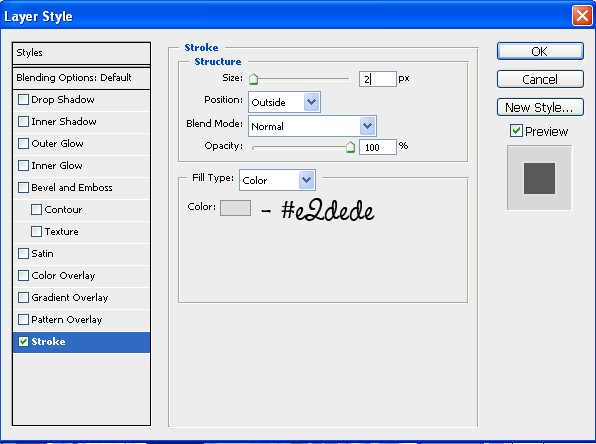Open the stroke Color swatch

pos(235,208)
